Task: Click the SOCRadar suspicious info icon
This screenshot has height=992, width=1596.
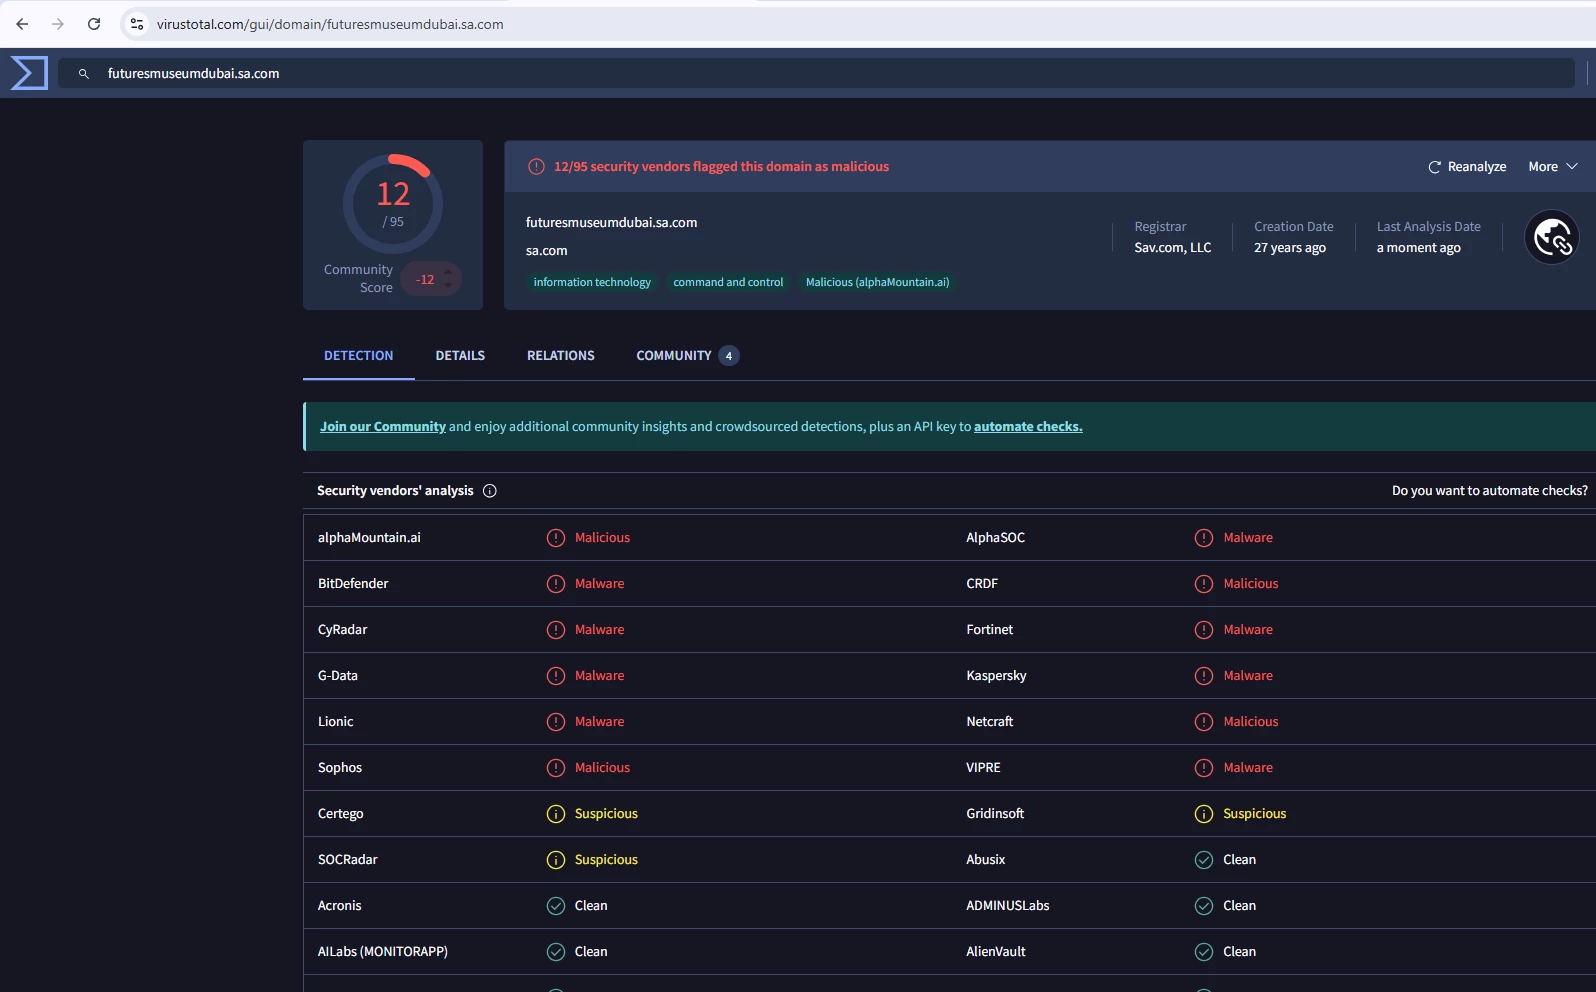Action: (556, 860)
